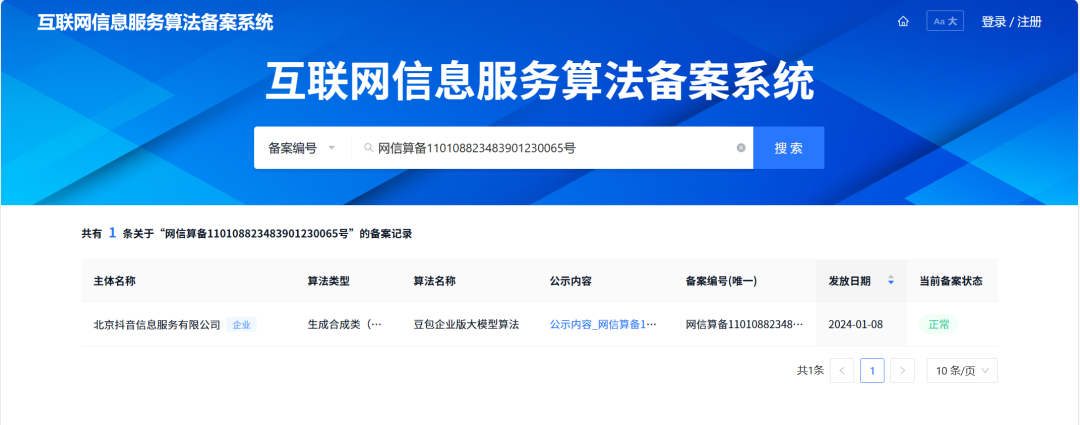Clear the search input text
Viewport: 1080px width, 425px height.
click(741, 147)
